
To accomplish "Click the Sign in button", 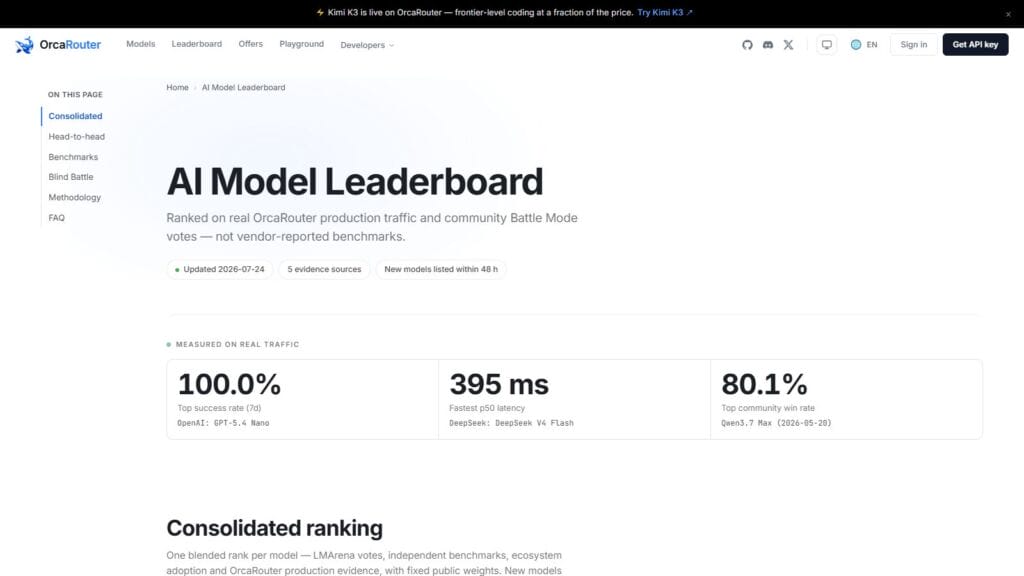I will point(913,44).
